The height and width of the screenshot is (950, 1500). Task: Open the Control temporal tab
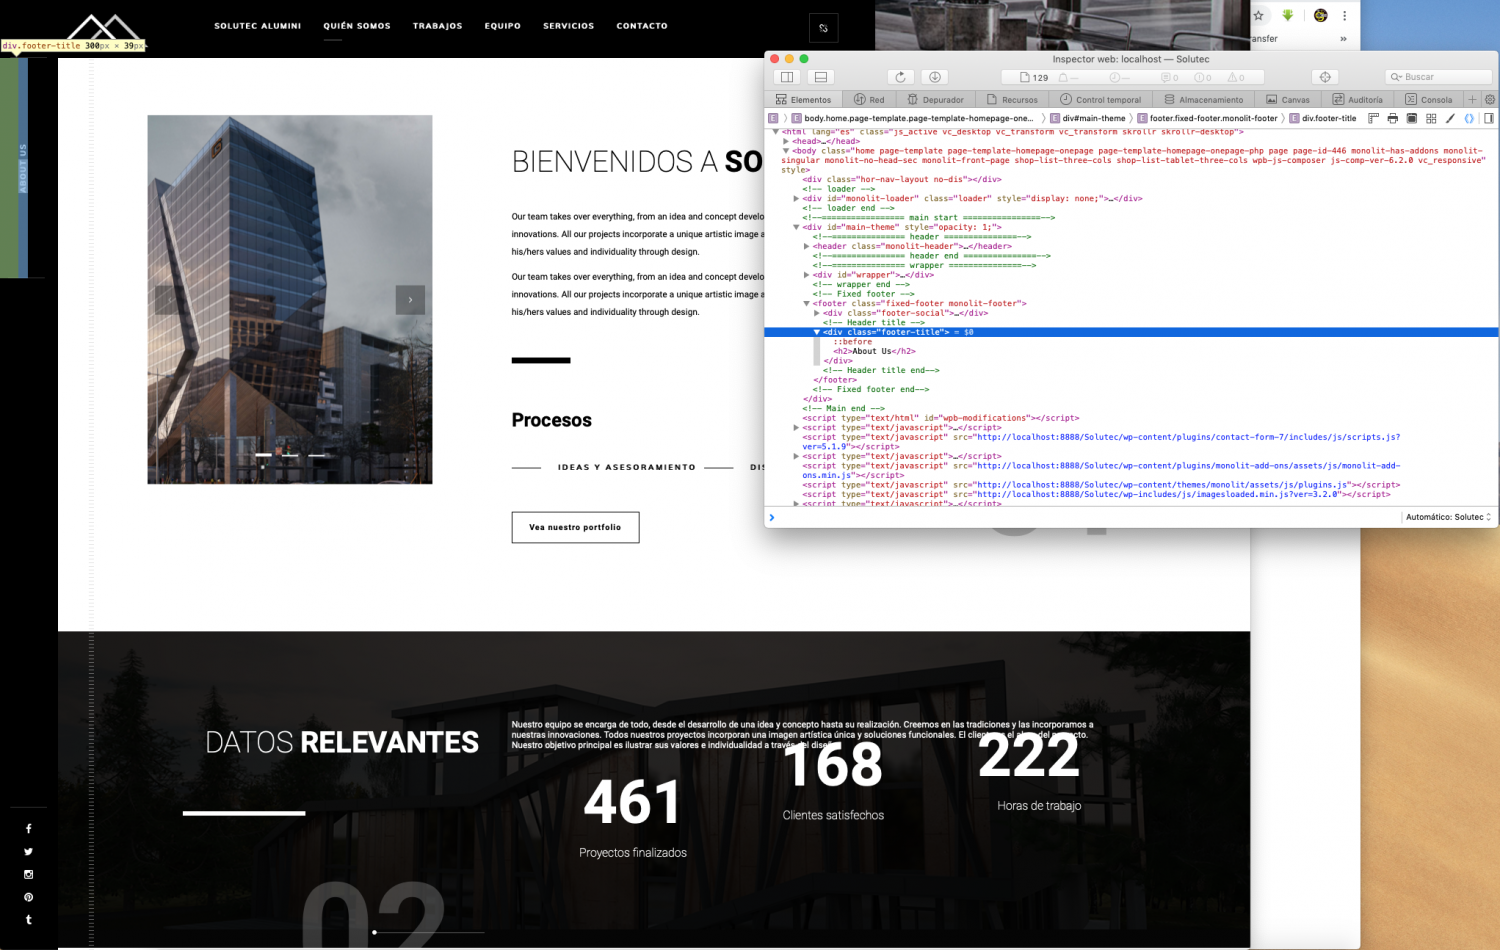coord(1100,99)
